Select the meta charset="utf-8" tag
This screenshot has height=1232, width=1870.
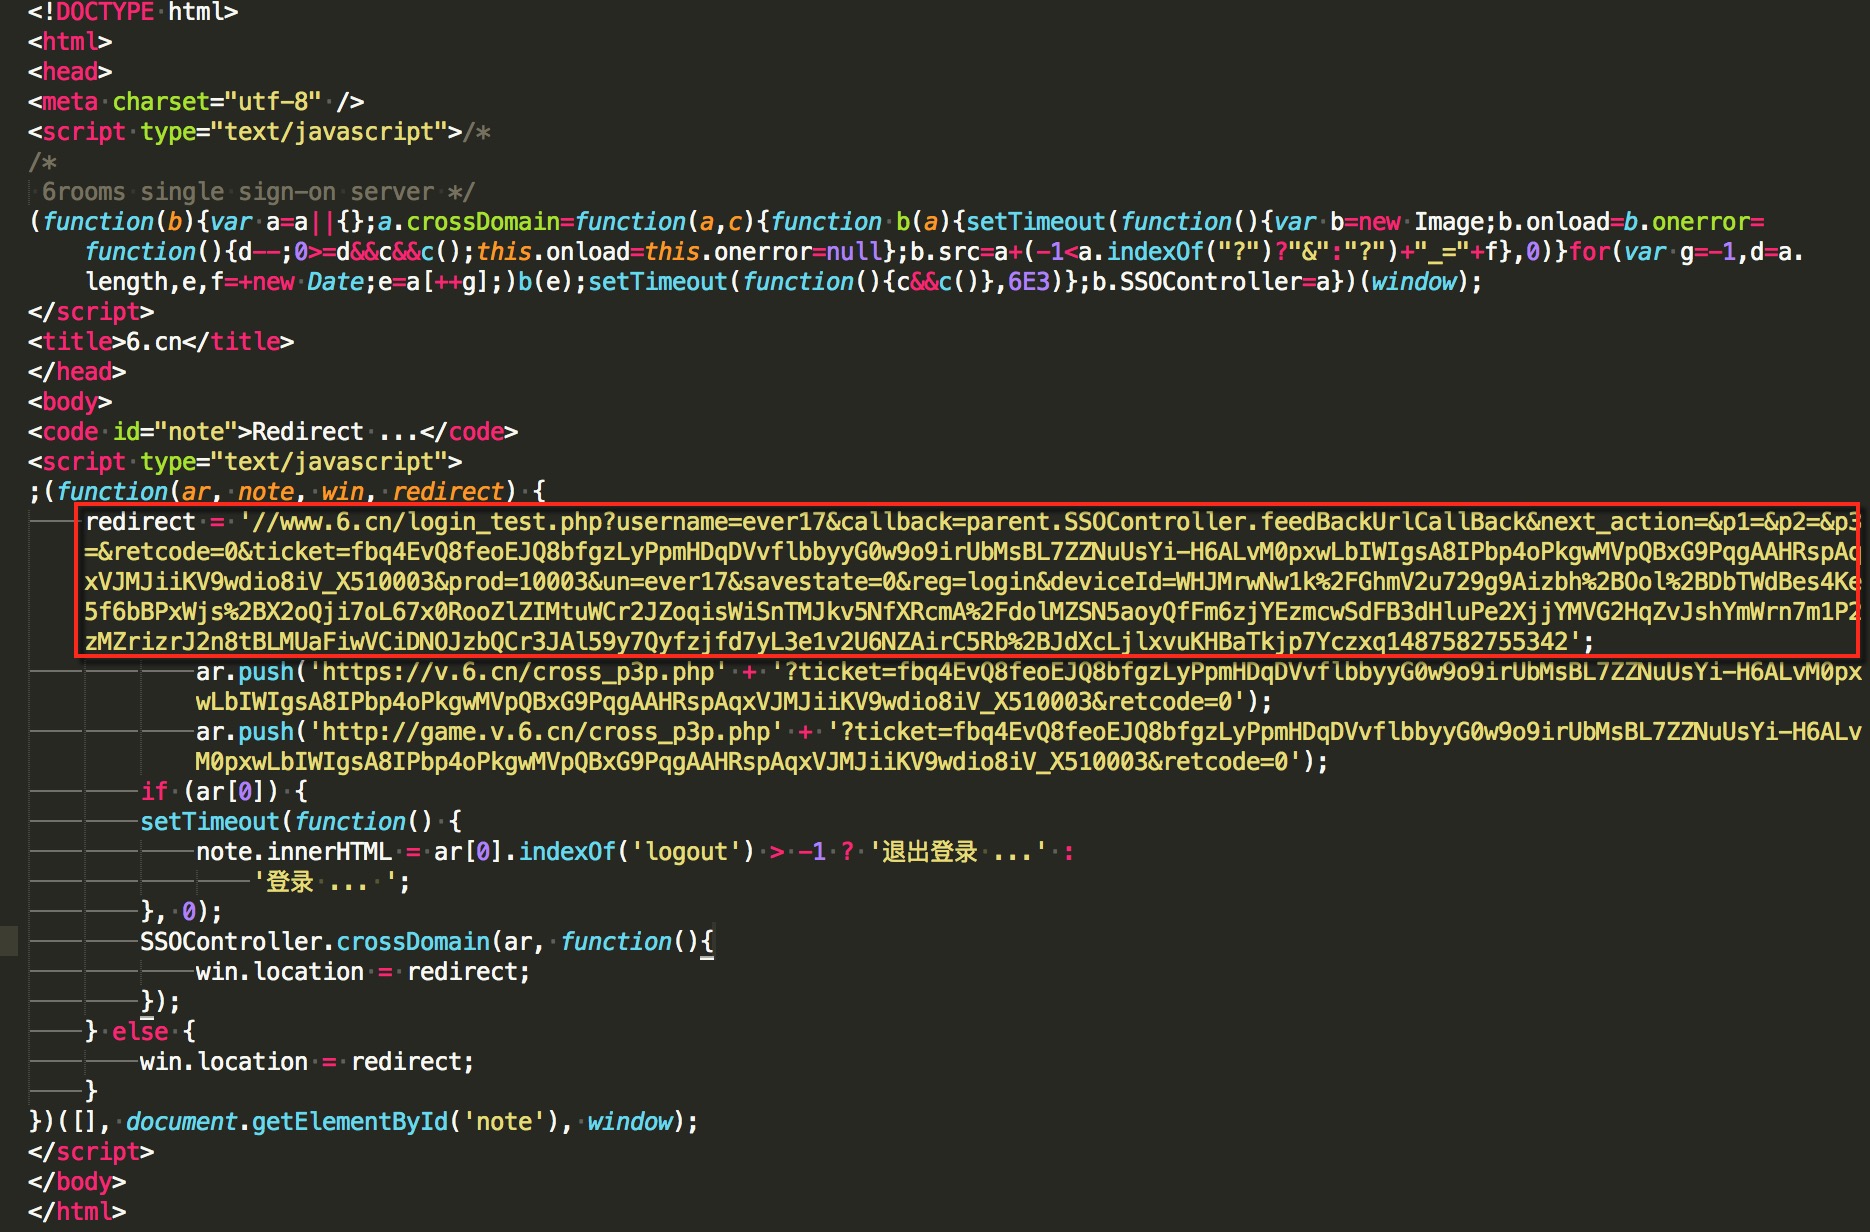click(x=196, y=102)
